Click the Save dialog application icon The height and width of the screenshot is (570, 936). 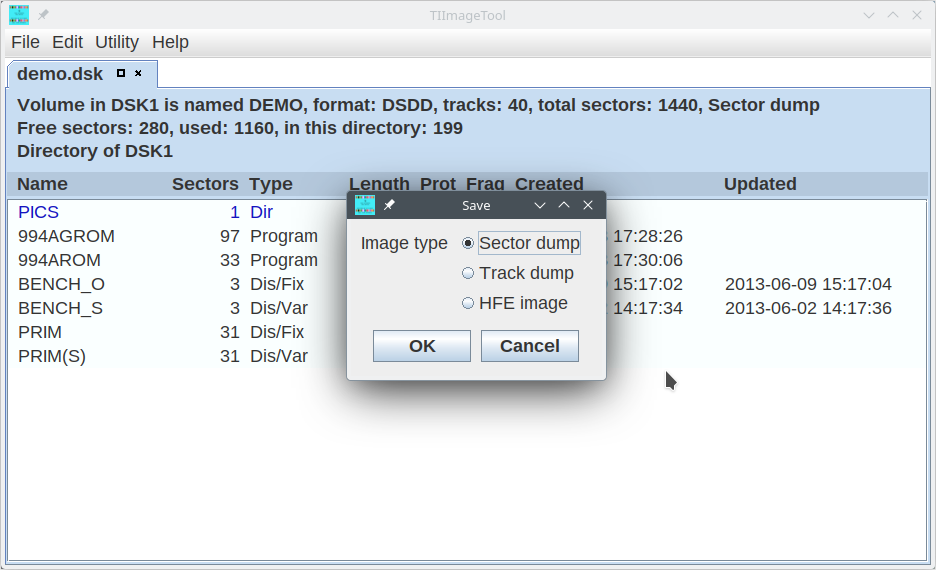coord(365,205)
